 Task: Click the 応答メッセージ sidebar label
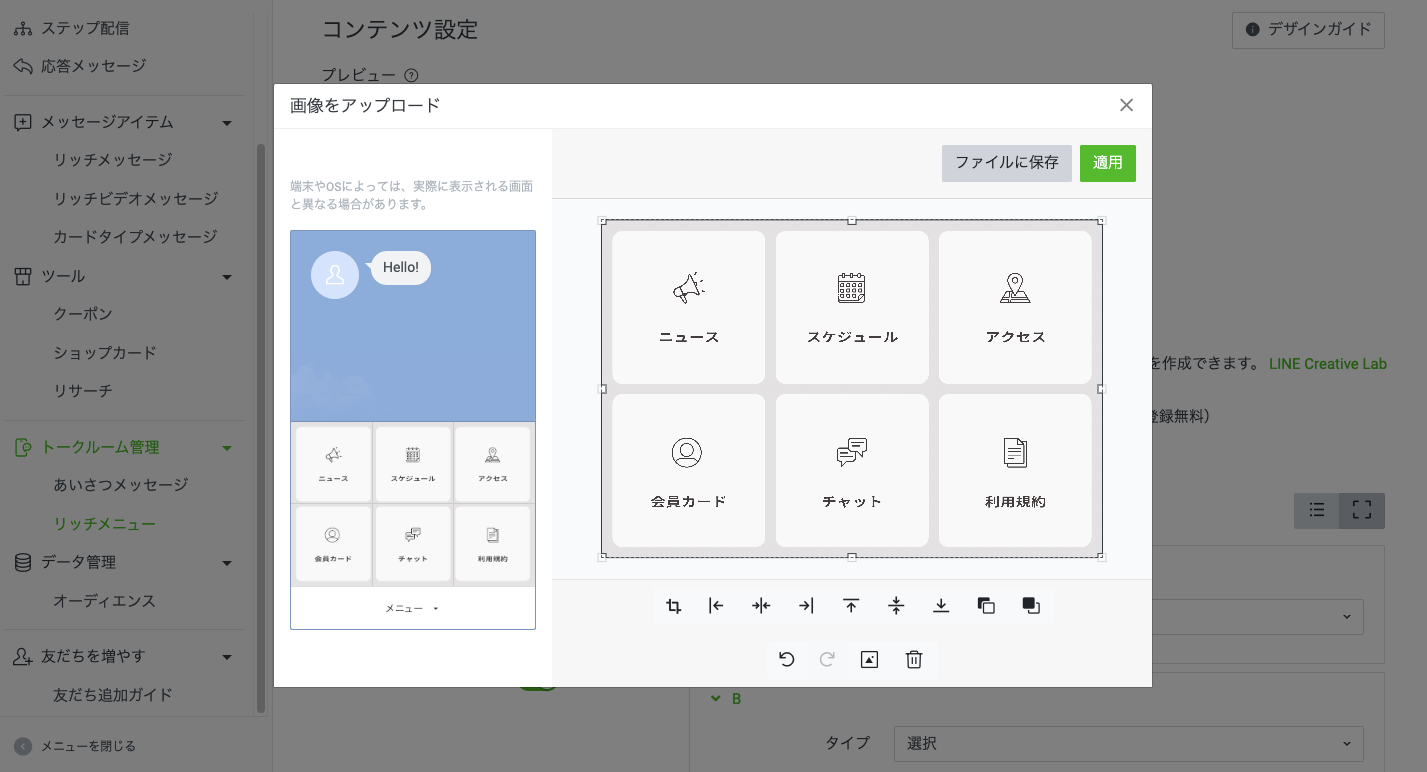[94, 66]
